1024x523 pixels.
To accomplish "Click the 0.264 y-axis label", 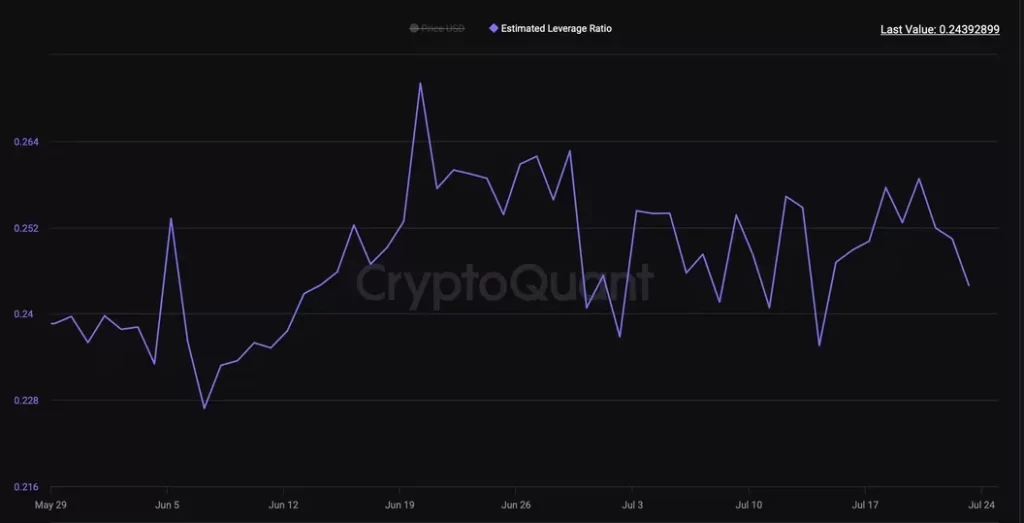I will (25, 142).
